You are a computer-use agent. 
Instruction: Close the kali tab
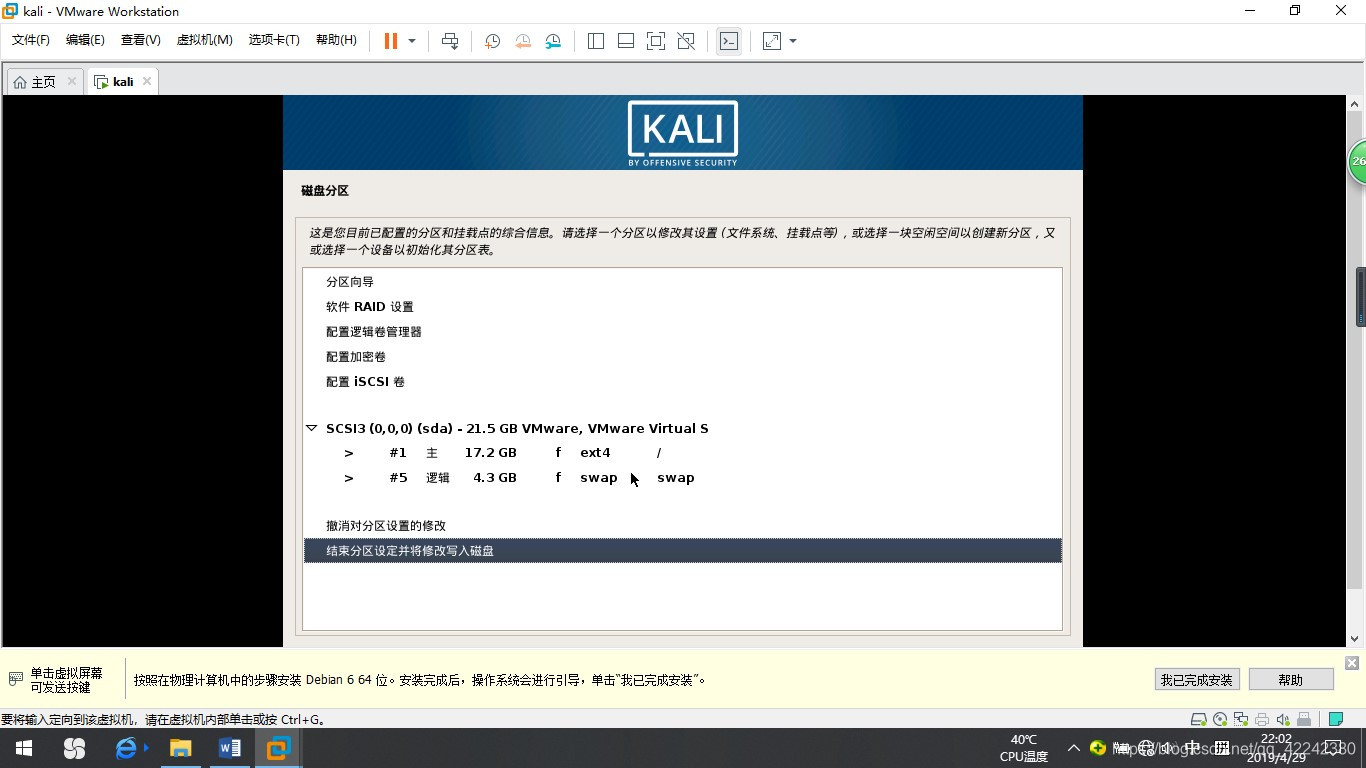147,81
